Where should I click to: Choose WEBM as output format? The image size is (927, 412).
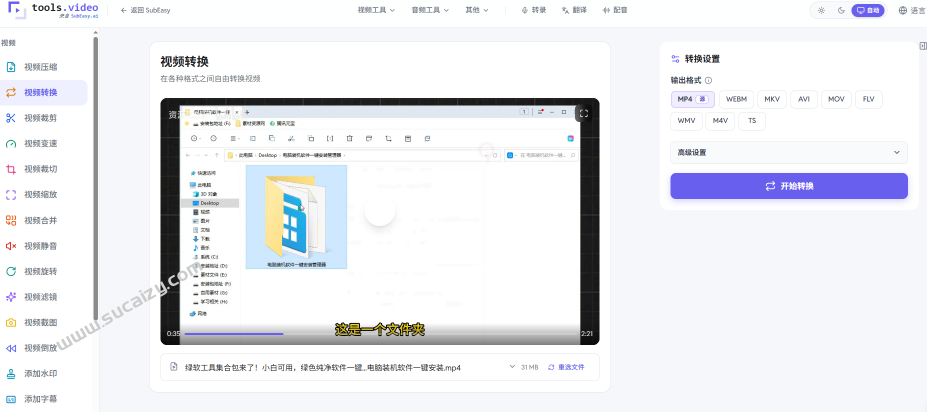pyautogui.click(x=736, y=99)
